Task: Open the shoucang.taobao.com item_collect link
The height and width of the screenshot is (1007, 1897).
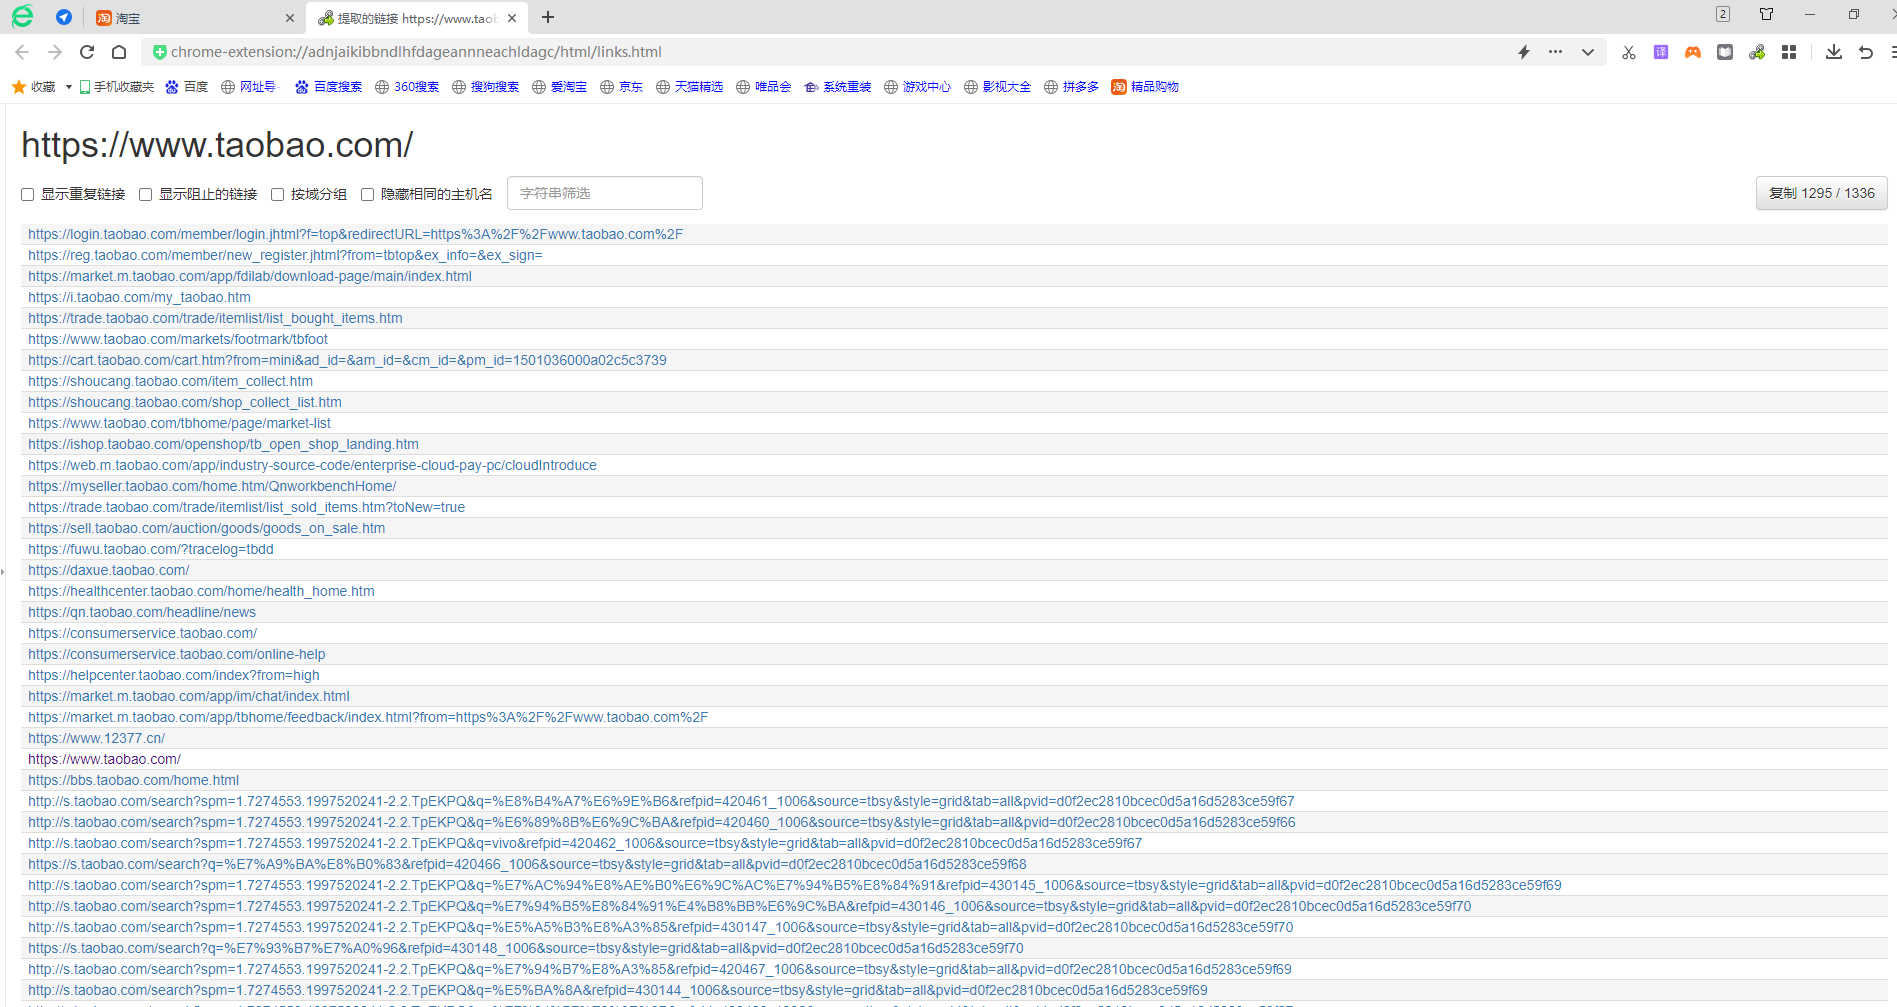Action: 170,381
